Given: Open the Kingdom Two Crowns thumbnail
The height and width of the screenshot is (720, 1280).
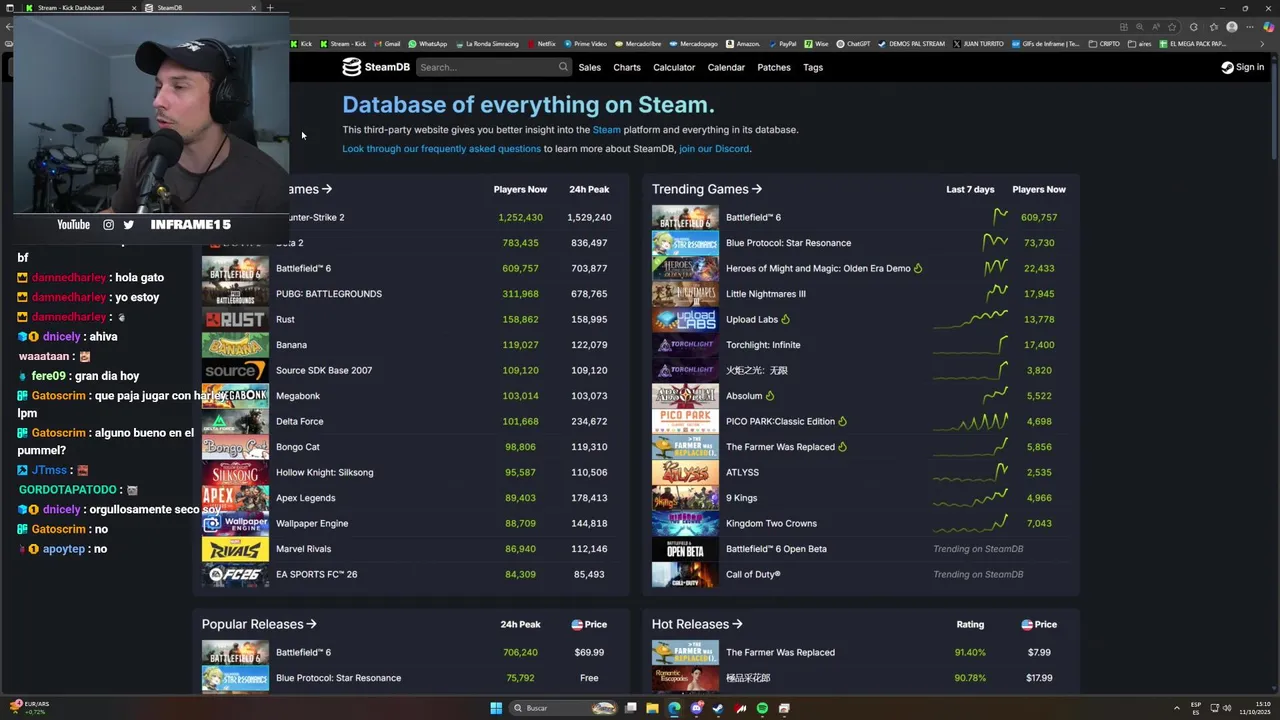Looking at the screenshot, I should tap(685, 523).
